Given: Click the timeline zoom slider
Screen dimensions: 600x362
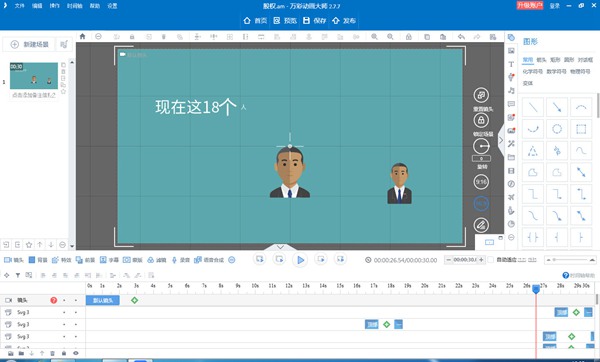Looking at the screenshot, I should 570,260.
